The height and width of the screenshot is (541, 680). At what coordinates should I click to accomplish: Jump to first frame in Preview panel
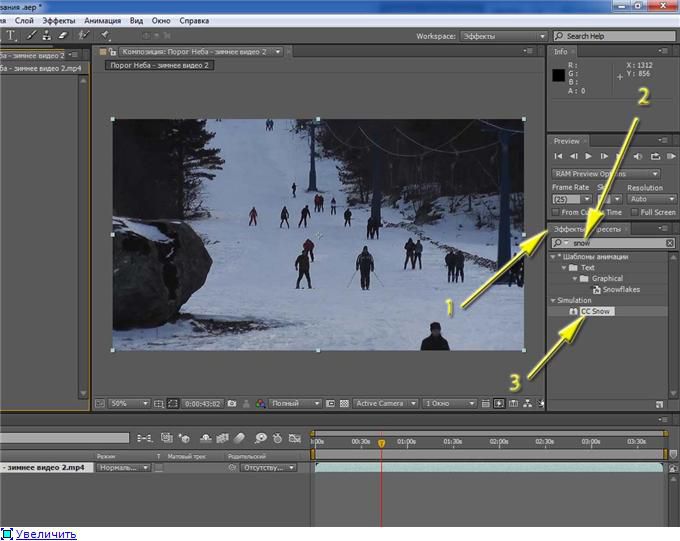pos(558,157)
